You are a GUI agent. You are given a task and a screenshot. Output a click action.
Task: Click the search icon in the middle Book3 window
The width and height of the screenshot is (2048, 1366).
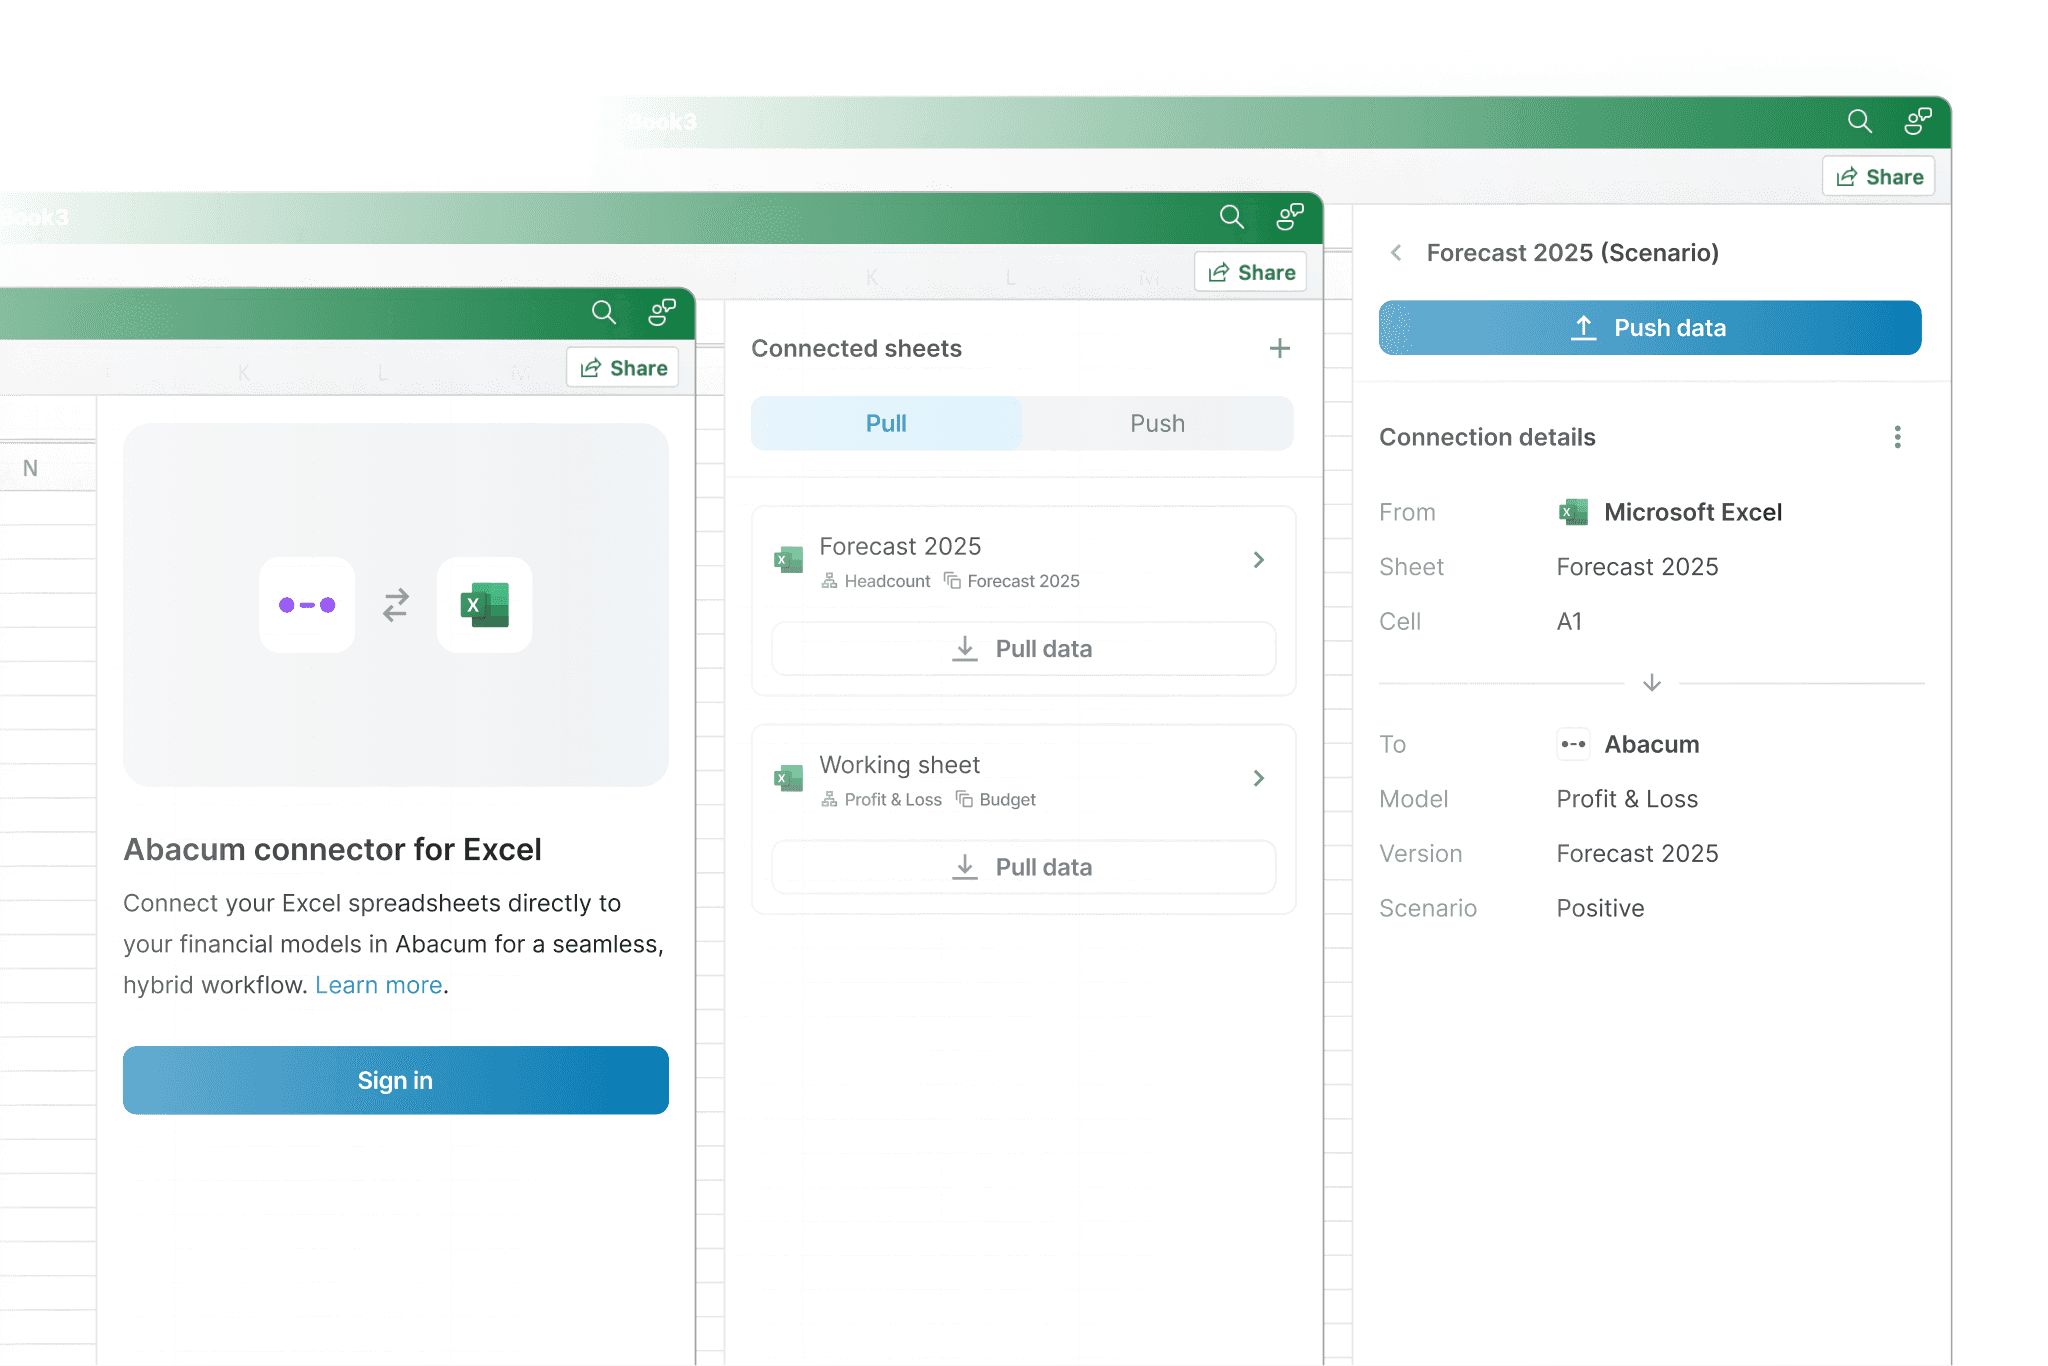pyautogui.click(x=1231, y=217)
